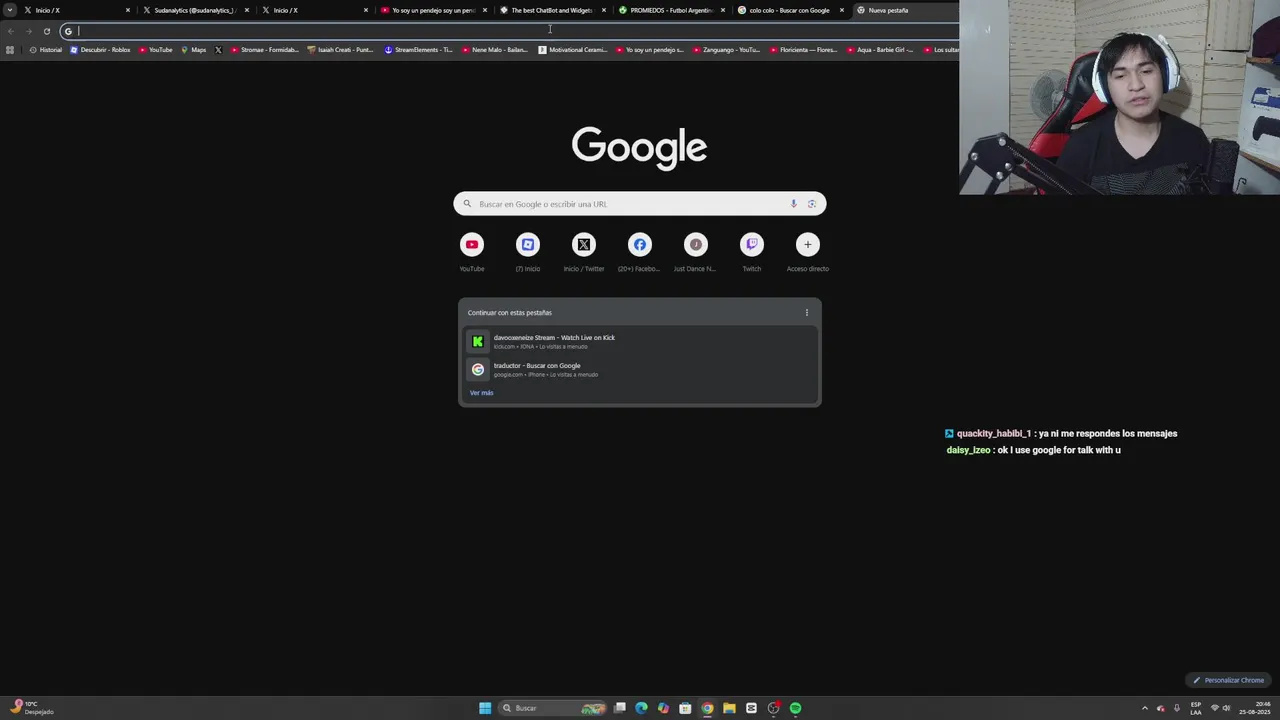This screenshot has width=1280, height=720.
Task: Open File Explorer from the taskbar
Action: click(x=729, y=708)
